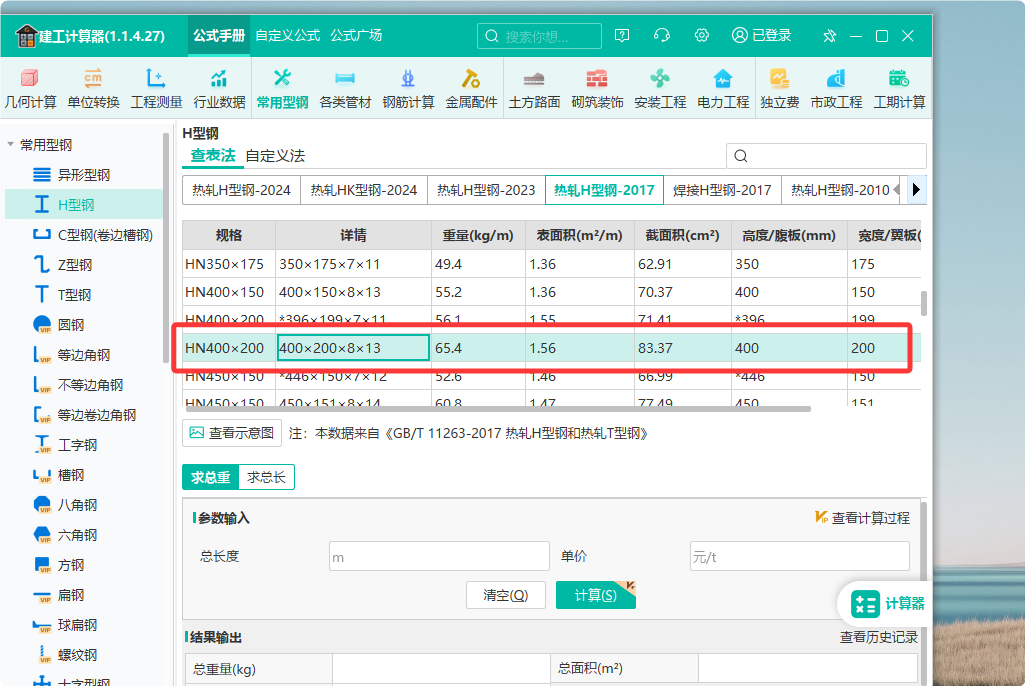Open 查看计算过程 link
1025x686 pixels.
pos(862,518)
